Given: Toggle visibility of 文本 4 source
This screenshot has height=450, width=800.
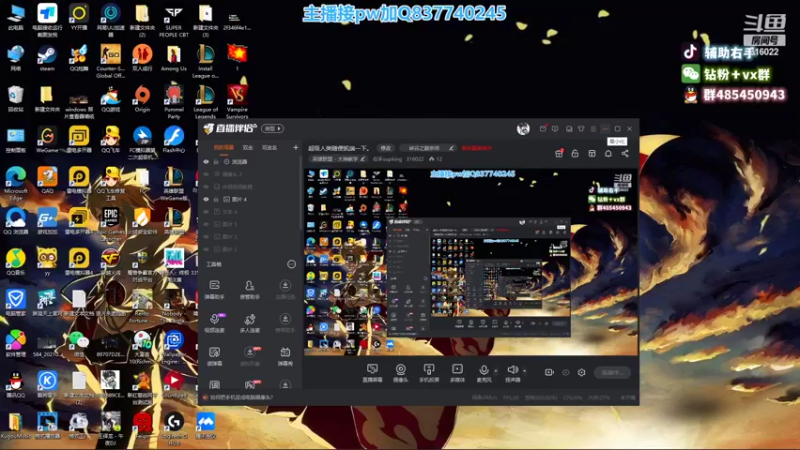Looking at the screenshot, I should coord(206,212).
